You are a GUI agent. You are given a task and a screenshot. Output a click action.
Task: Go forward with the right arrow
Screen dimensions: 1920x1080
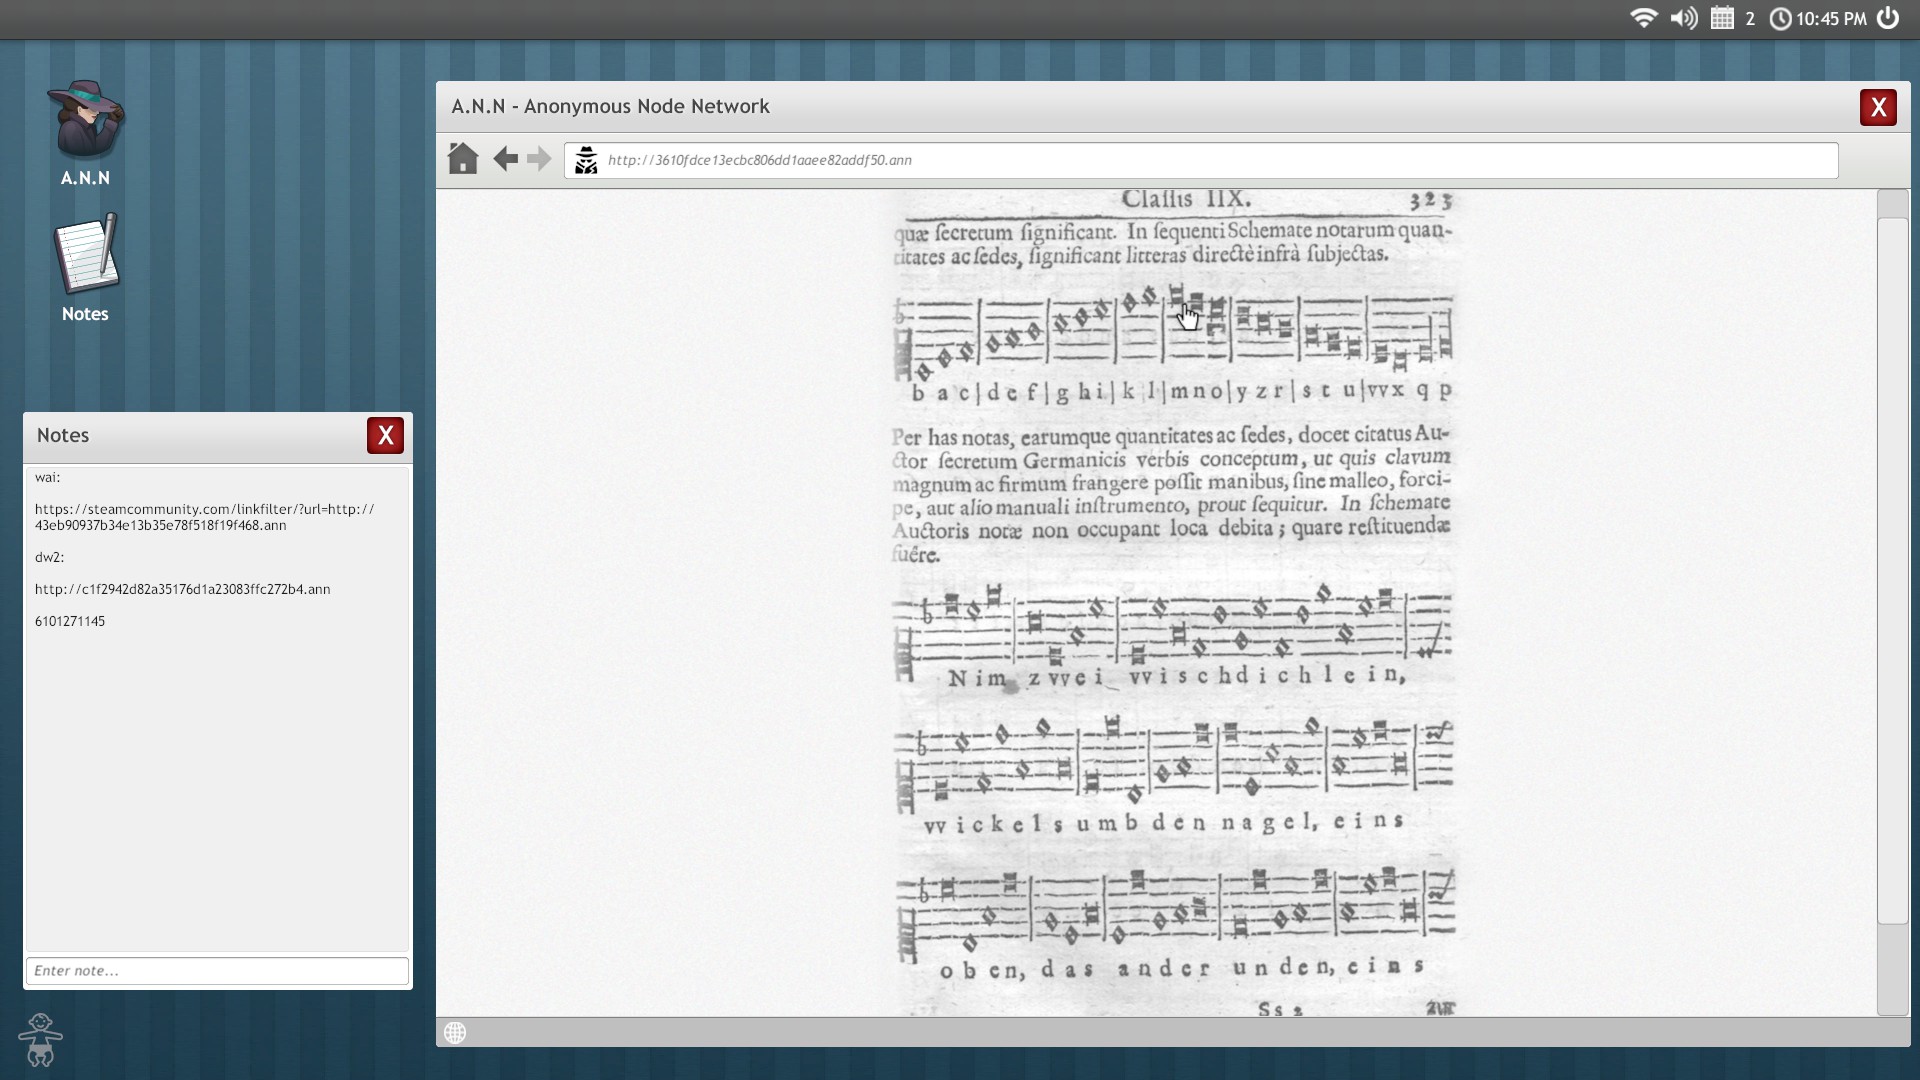click(x=539, y=159)
